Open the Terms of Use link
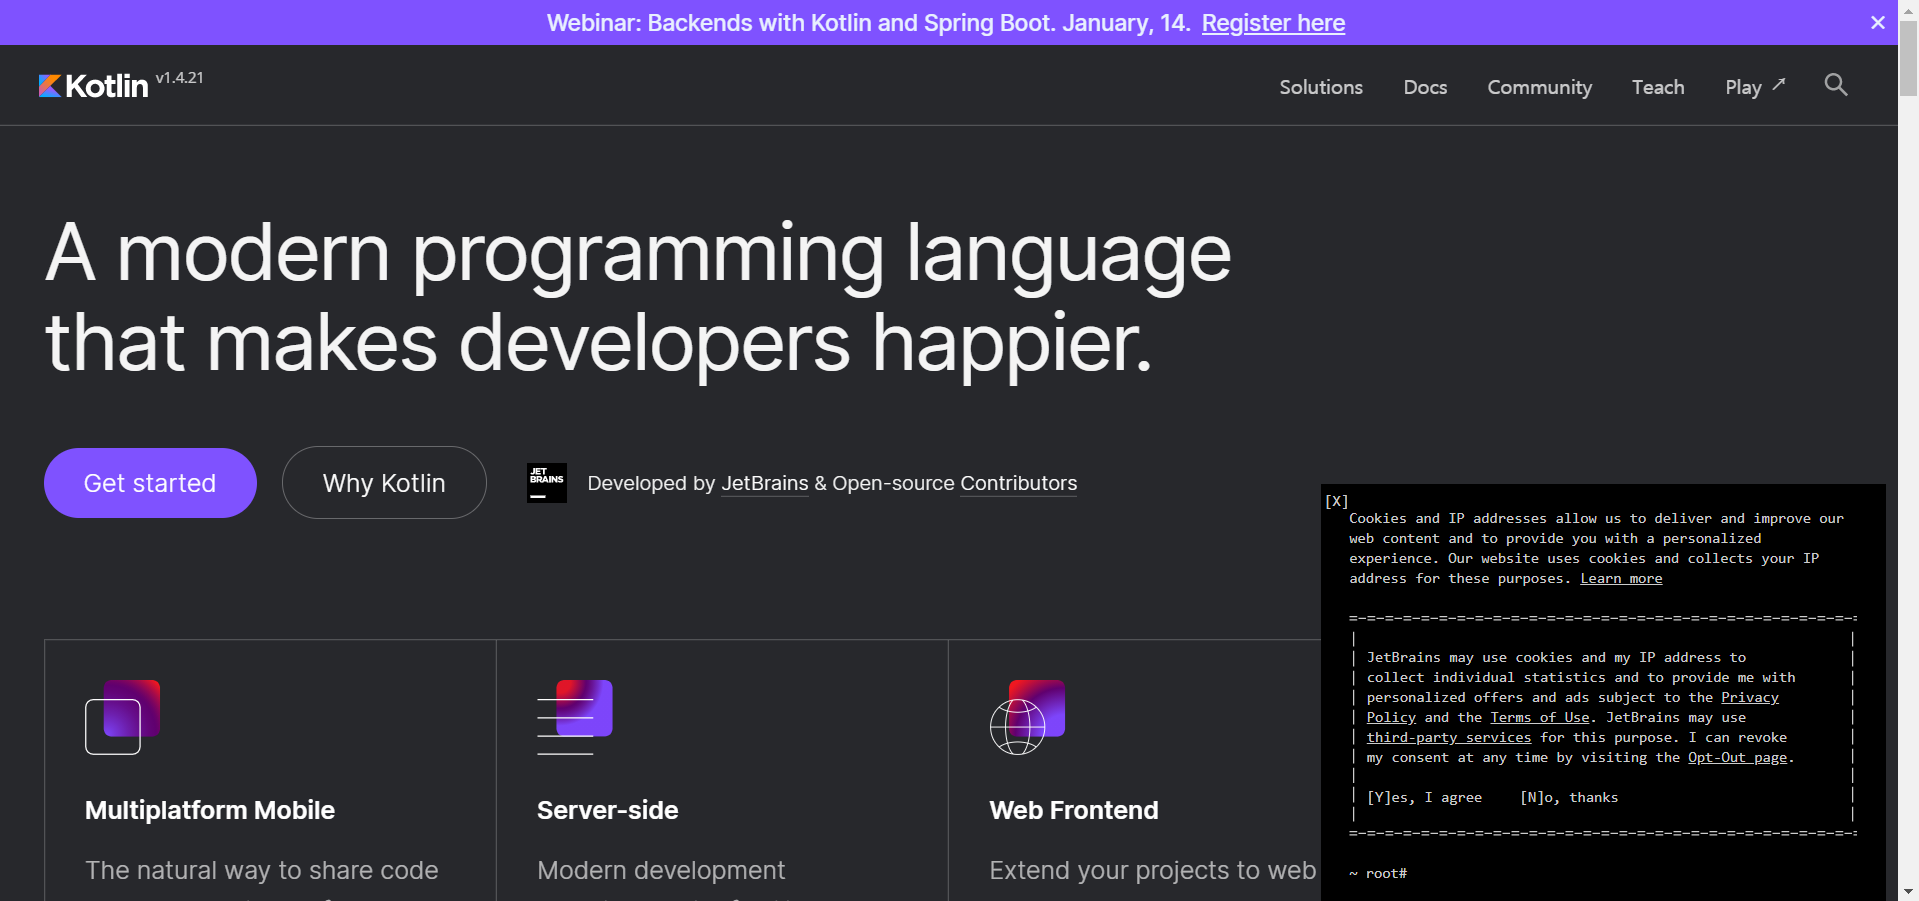The width and height of the screenshot is (1919, 901). (x=1539, y=717)
